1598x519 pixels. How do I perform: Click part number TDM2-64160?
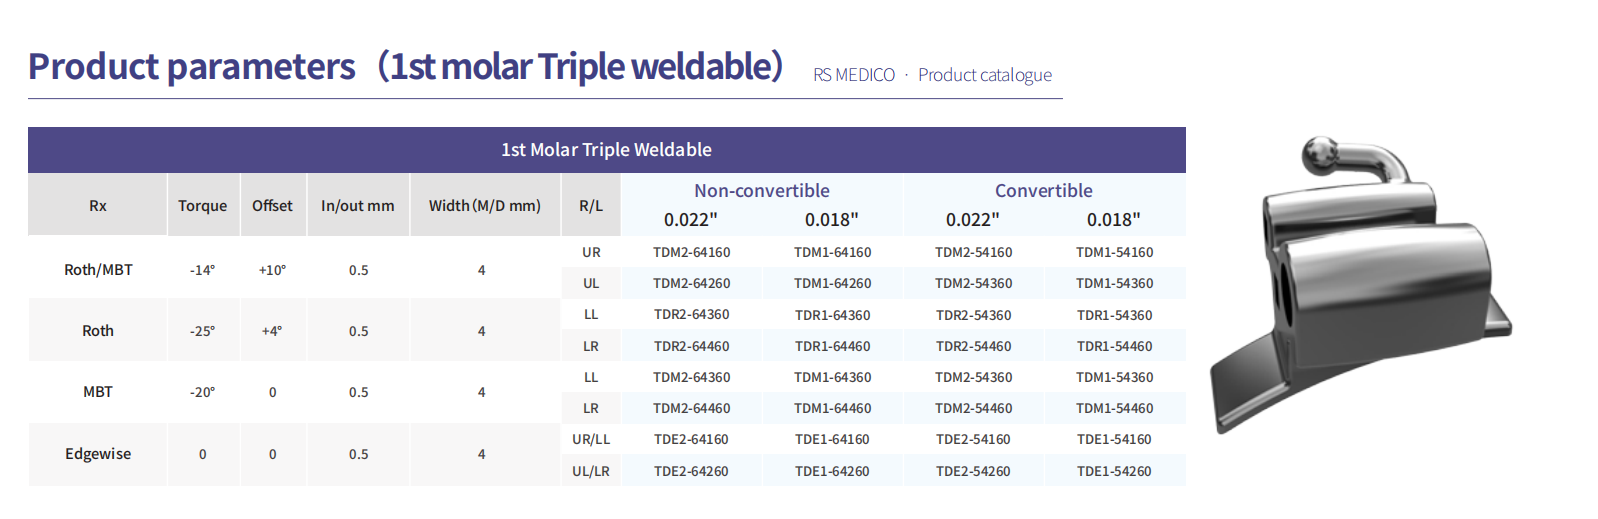point(692,252)
